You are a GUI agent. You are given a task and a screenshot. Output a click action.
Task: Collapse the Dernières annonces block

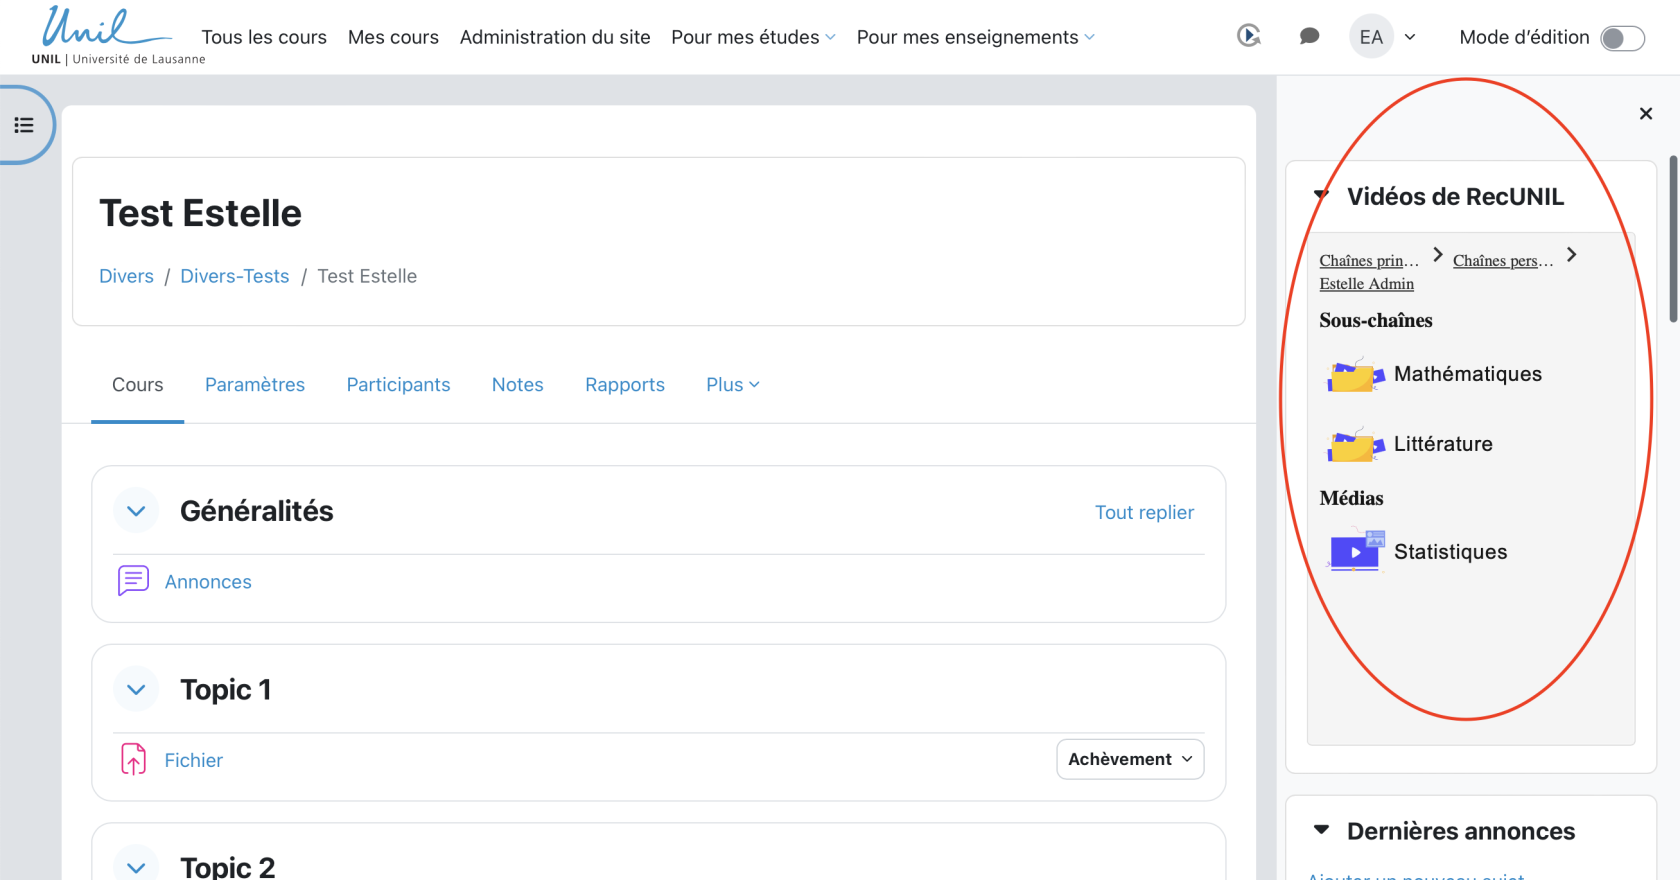click(x=1321, y=830)
